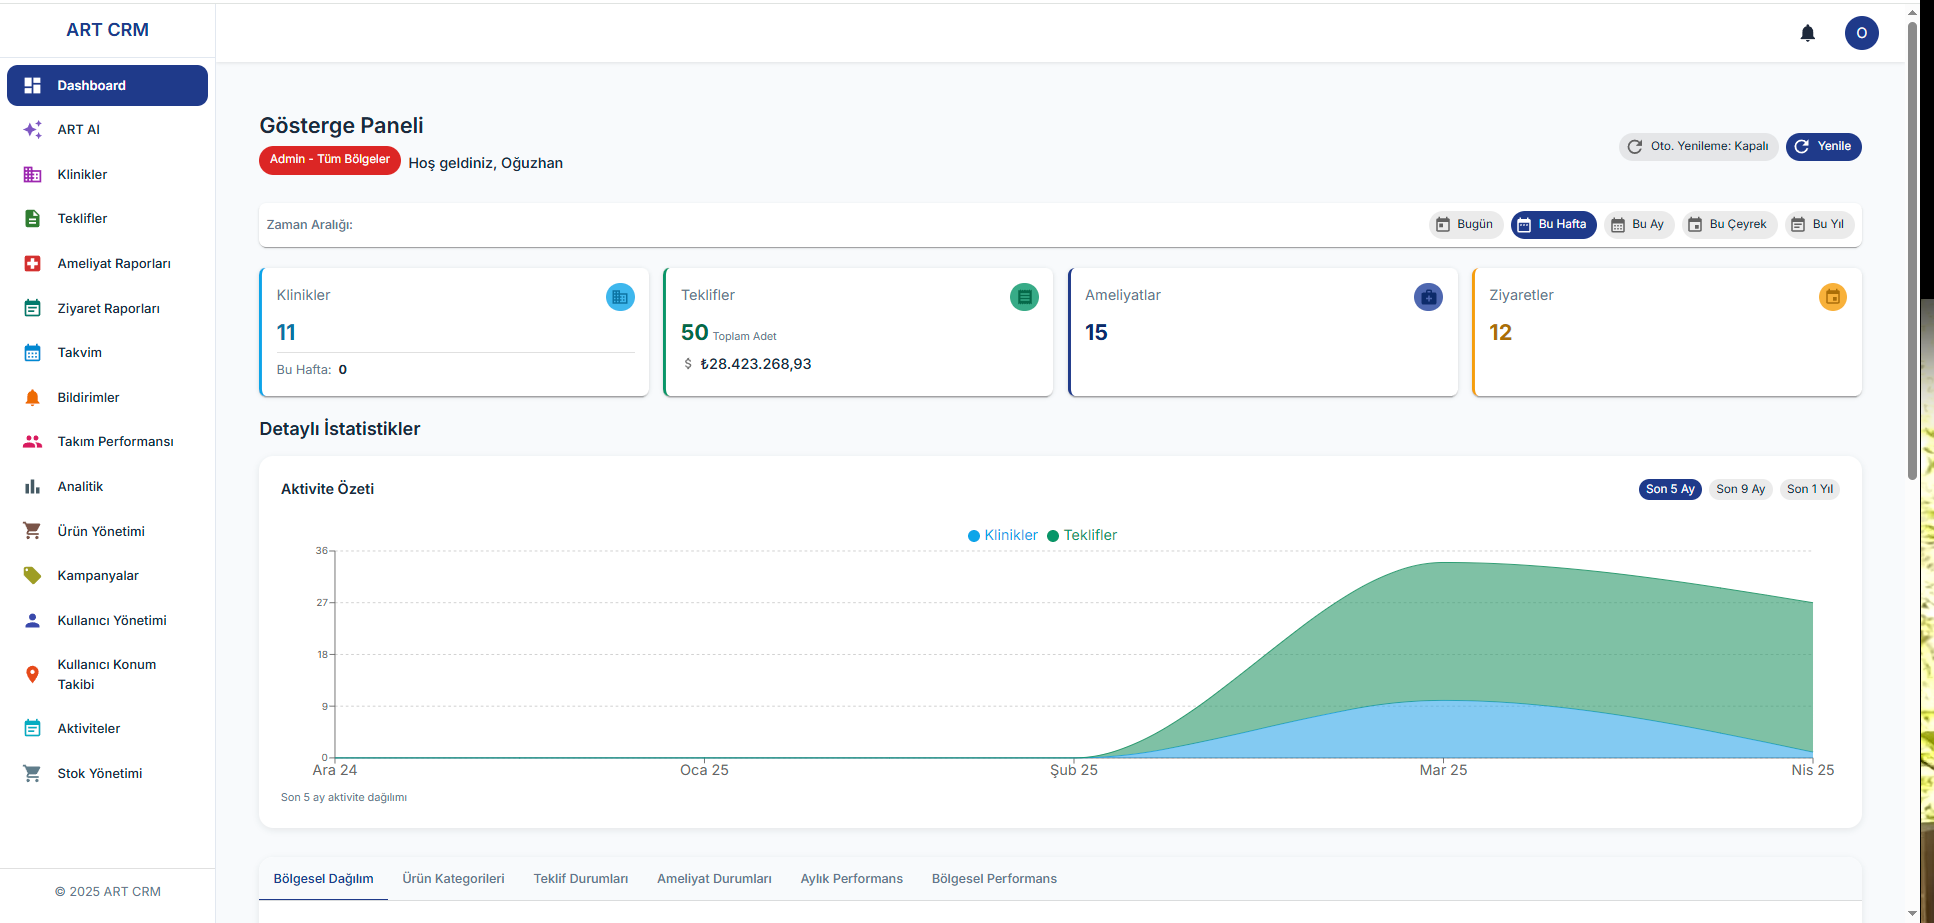Click the Klinikler card building icon
1934x923 pixels.
(620, 297)
